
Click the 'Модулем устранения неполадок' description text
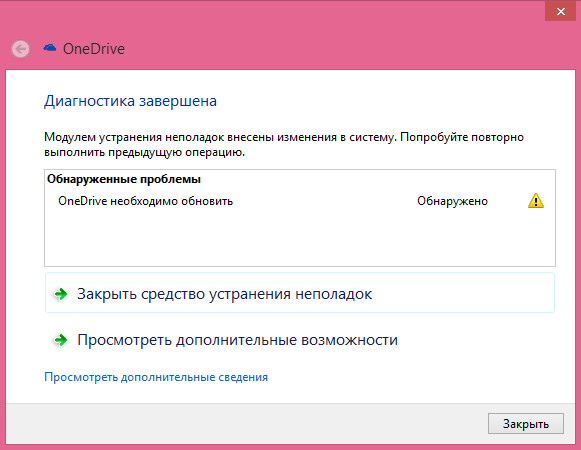coord(284,145)
